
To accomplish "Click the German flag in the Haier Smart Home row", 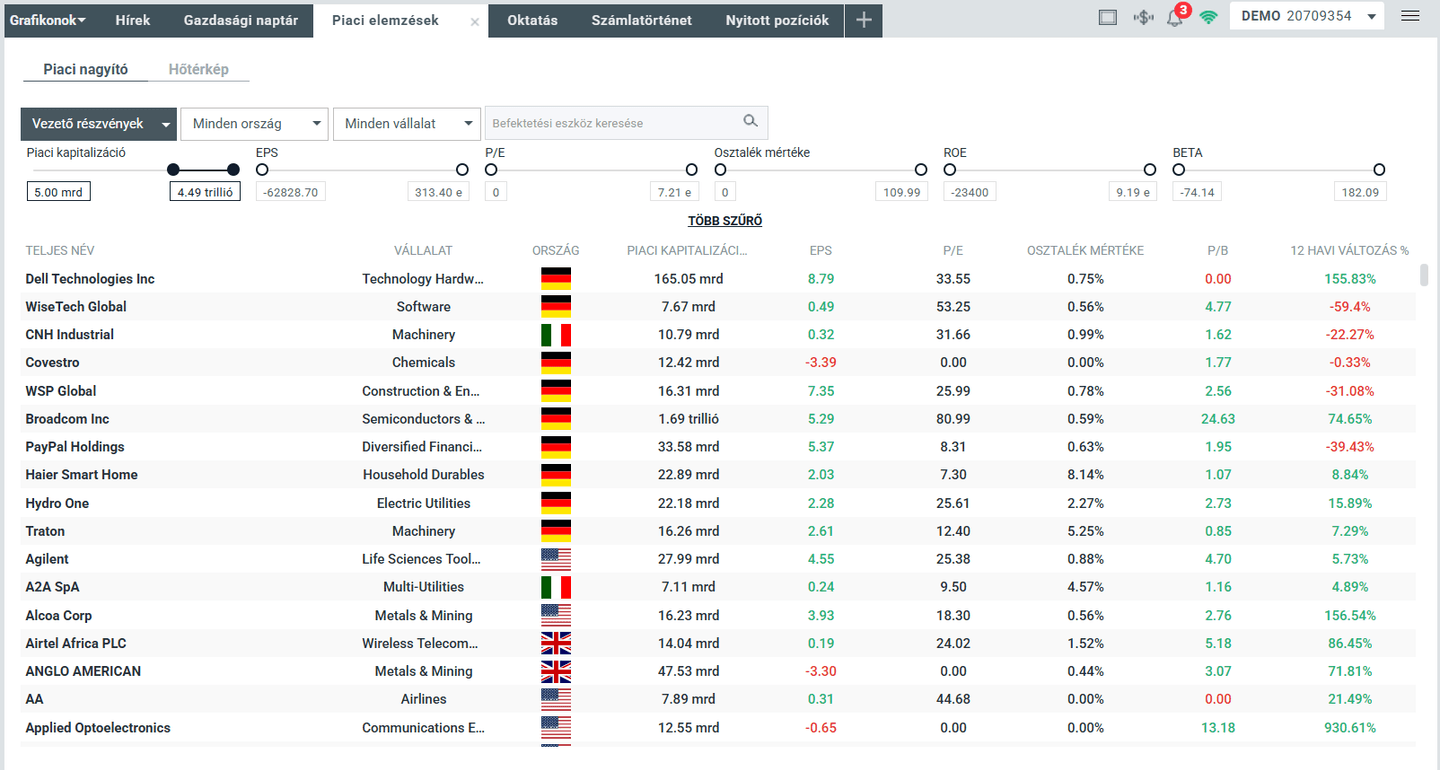I will [x=556, y=475].
